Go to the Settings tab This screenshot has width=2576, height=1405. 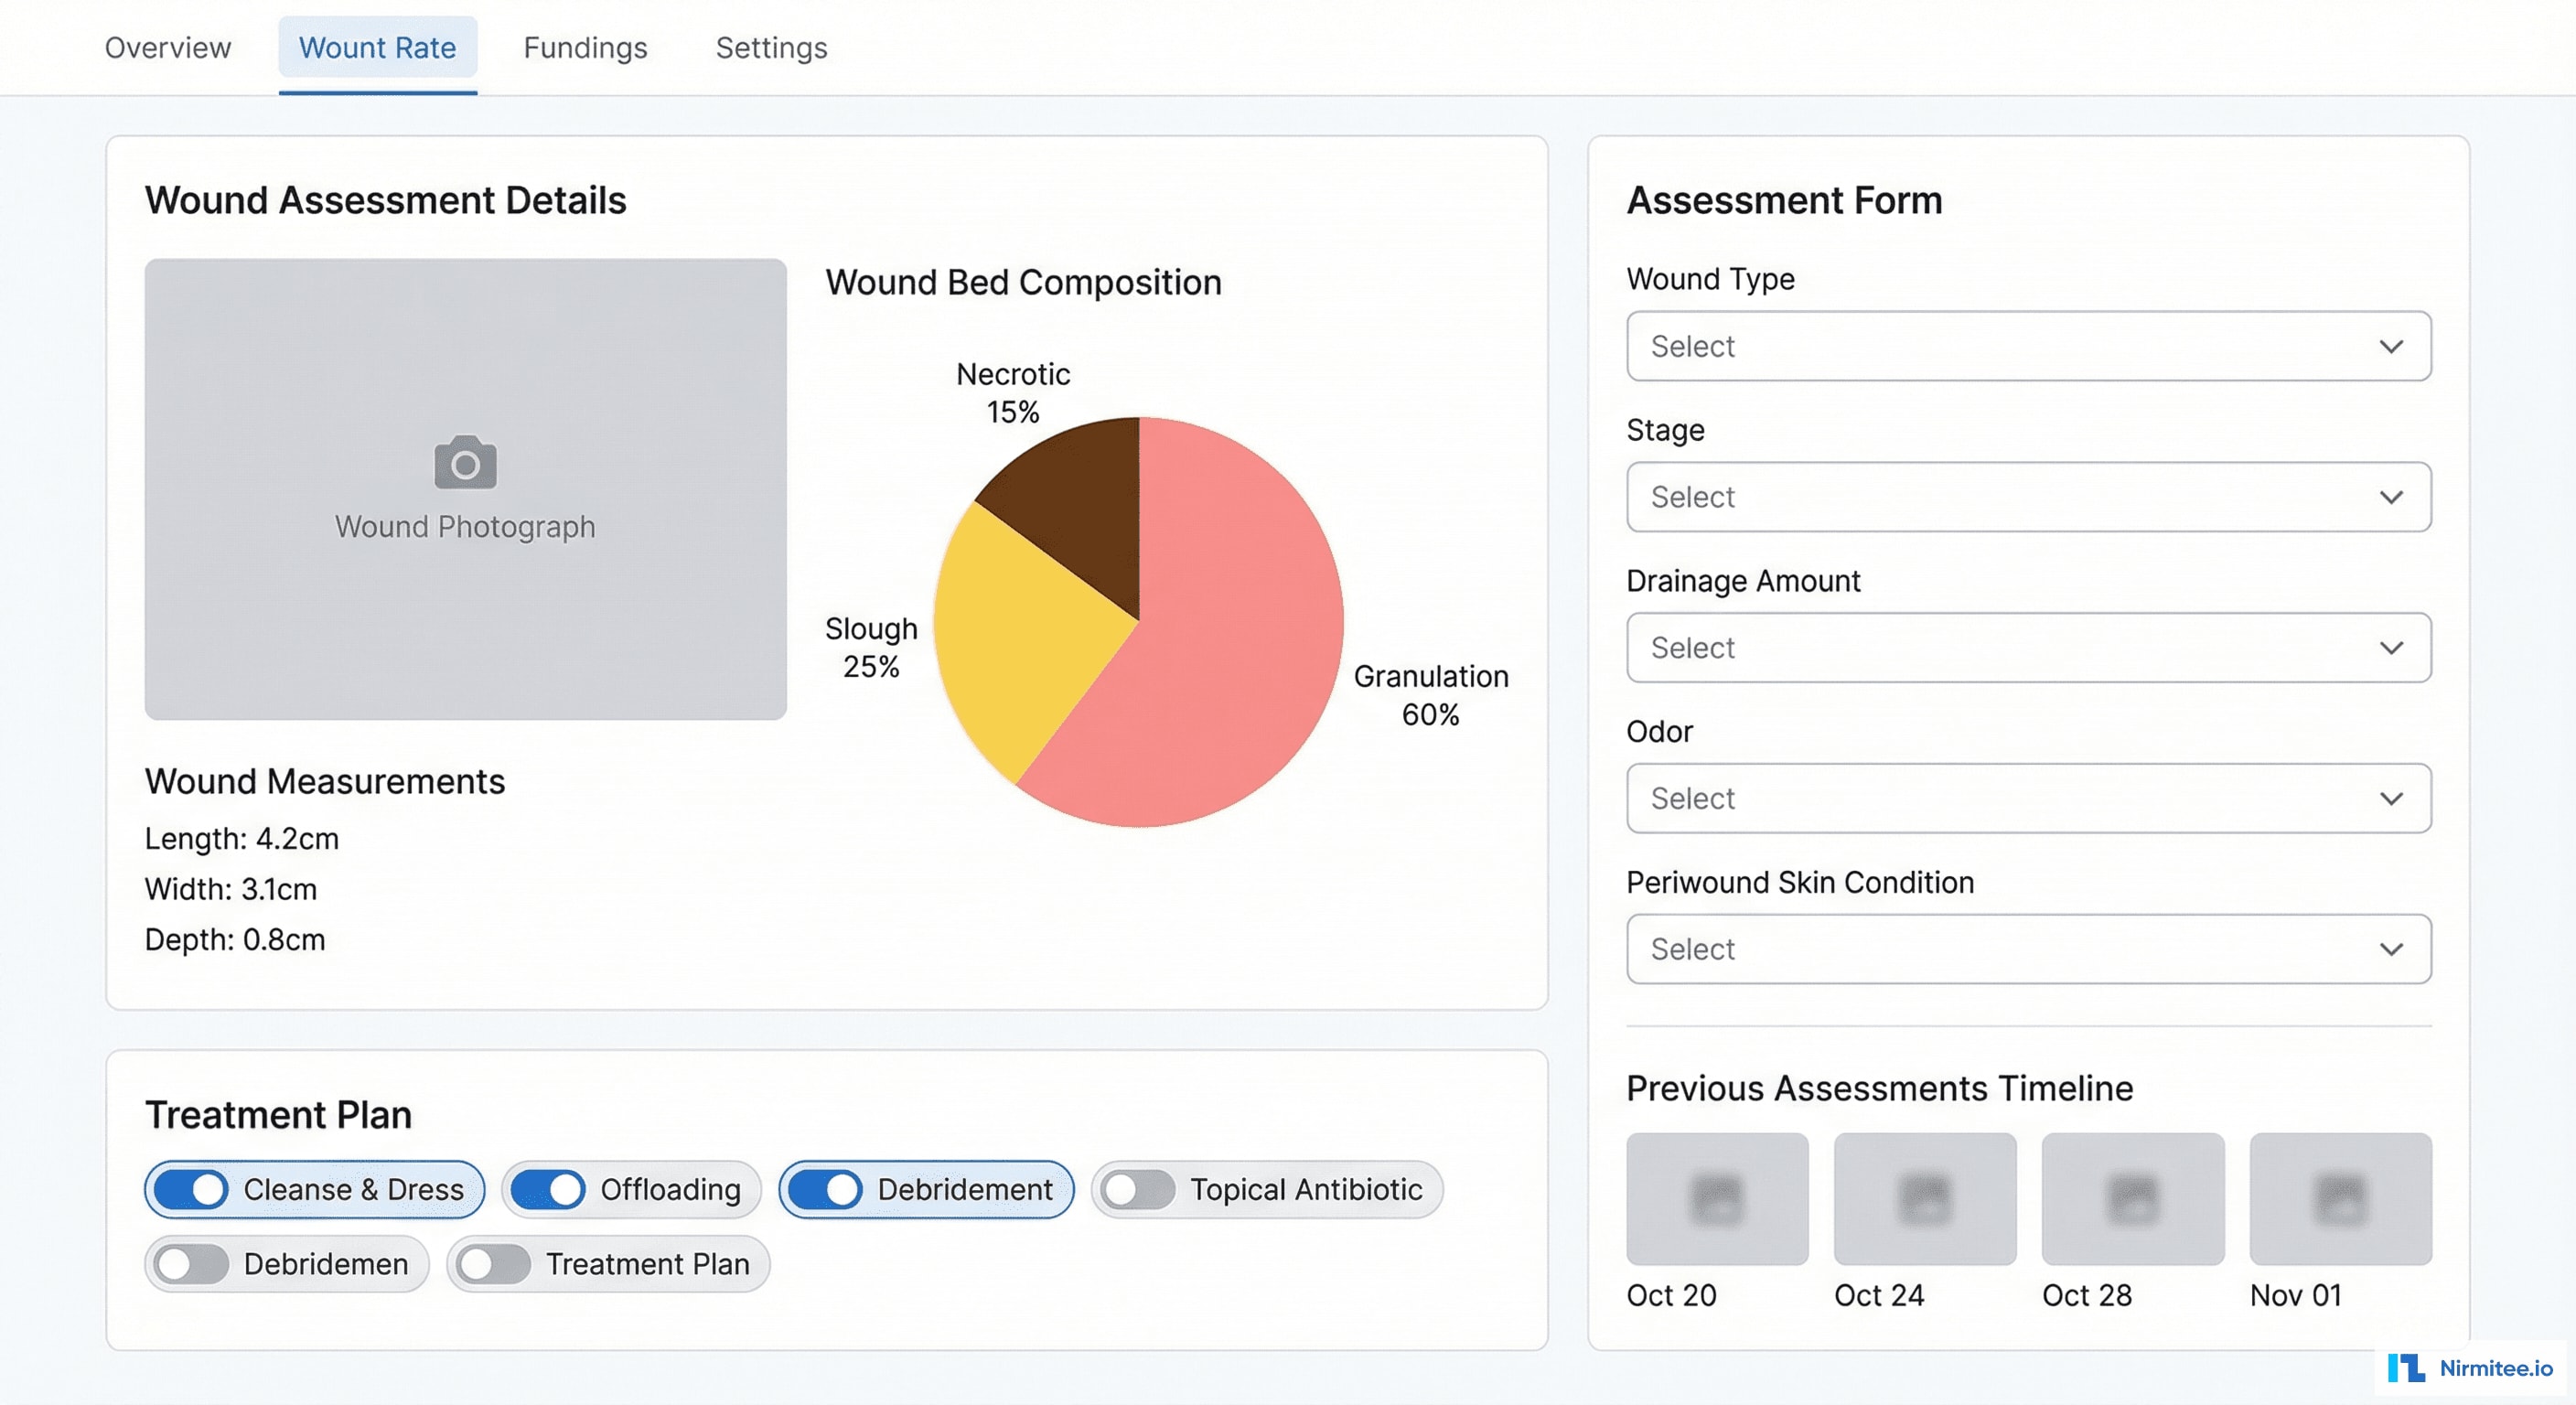click(x=771, y=47)
